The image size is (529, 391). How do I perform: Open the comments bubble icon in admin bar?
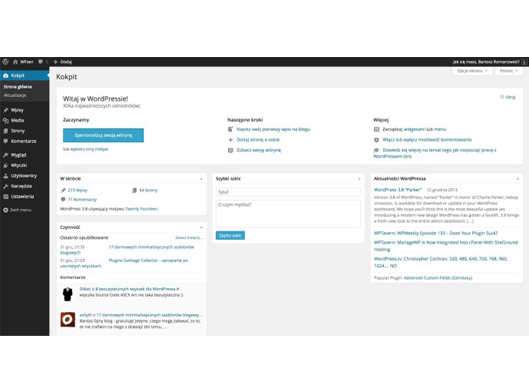click(x=40, y=62)
